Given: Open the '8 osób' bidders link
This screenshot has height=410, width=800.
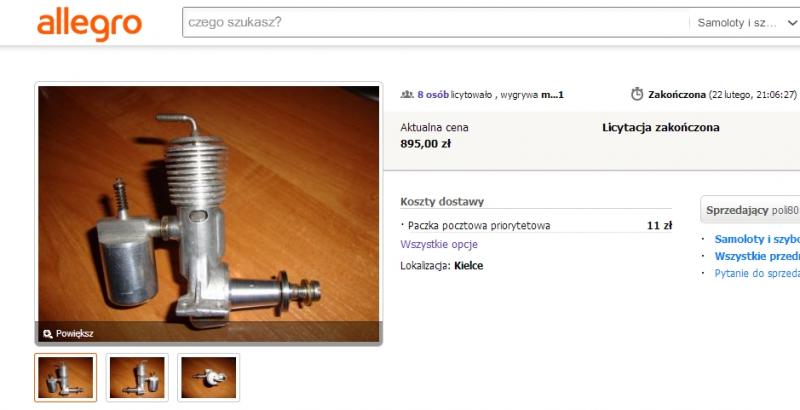Looking at the screenshot, I should 433,94.
